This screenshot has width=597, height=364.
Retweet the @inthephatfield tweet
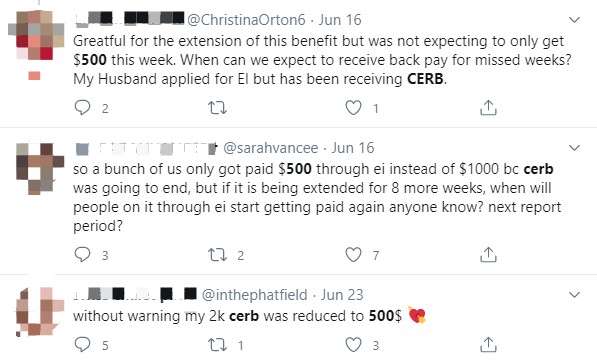pos(217,345)
